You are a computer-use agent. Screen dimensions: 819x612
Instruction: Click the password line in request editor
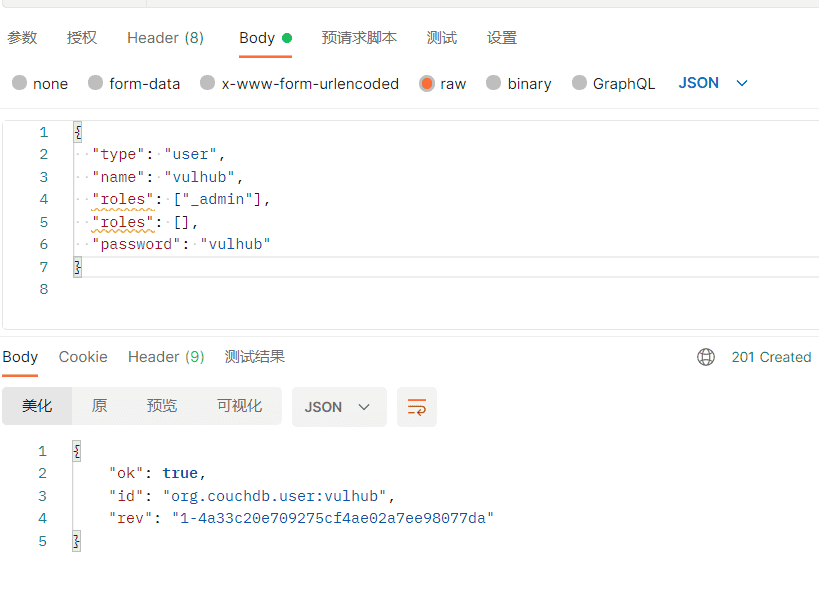pos(181,244)
